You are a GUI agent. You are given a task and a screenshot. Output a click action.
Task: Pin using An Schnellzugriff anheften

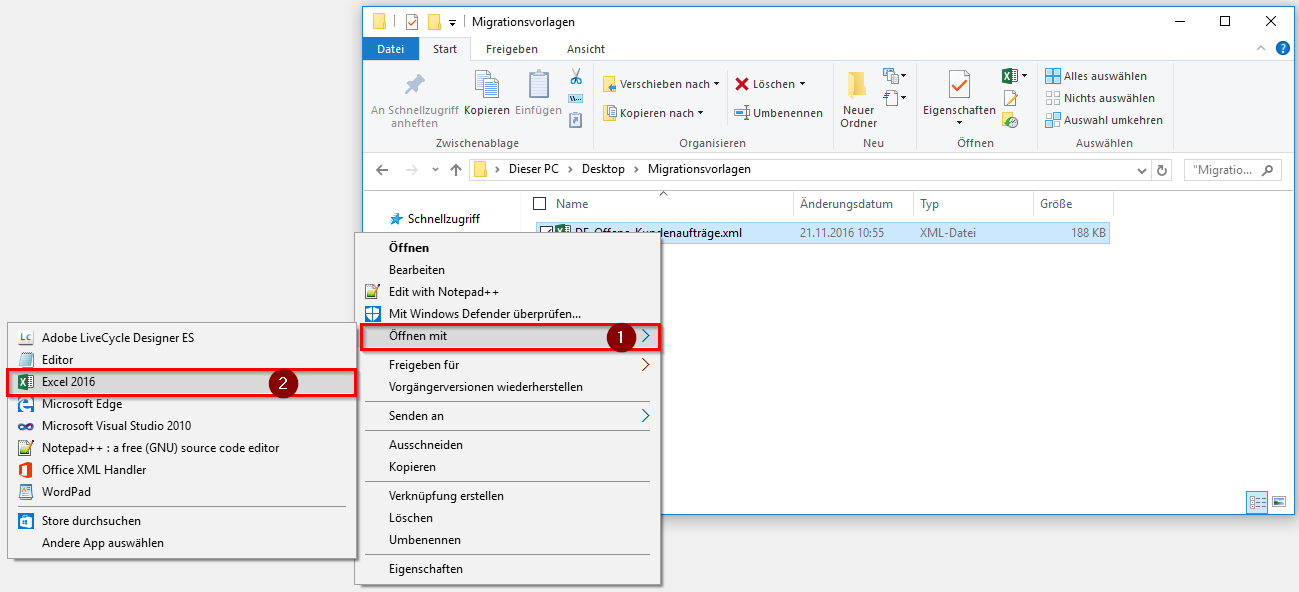tap(415, 100)
